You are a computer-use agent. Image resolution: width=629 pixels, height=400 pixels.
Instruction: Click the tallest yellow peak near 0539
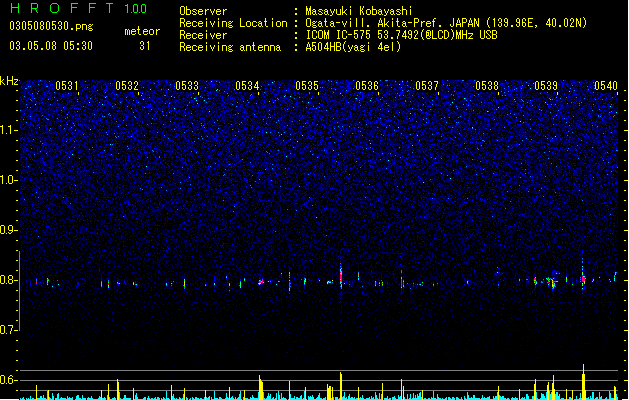(583, 381)
